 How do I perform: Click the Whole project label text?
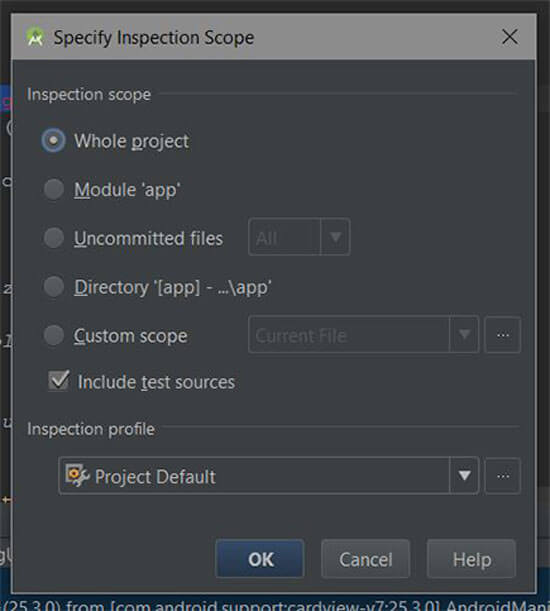coord(131,141)
